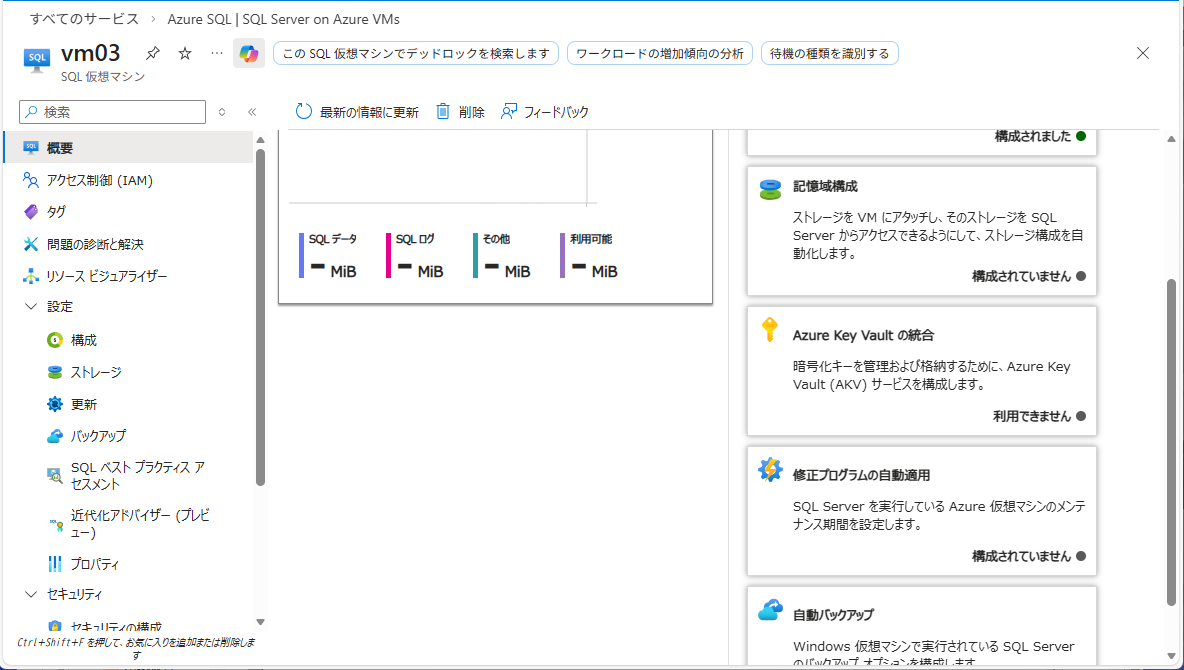The image size is (1184, 670).
Task: Click すべてのサービス breadcrumb
Action: (85, 19)
